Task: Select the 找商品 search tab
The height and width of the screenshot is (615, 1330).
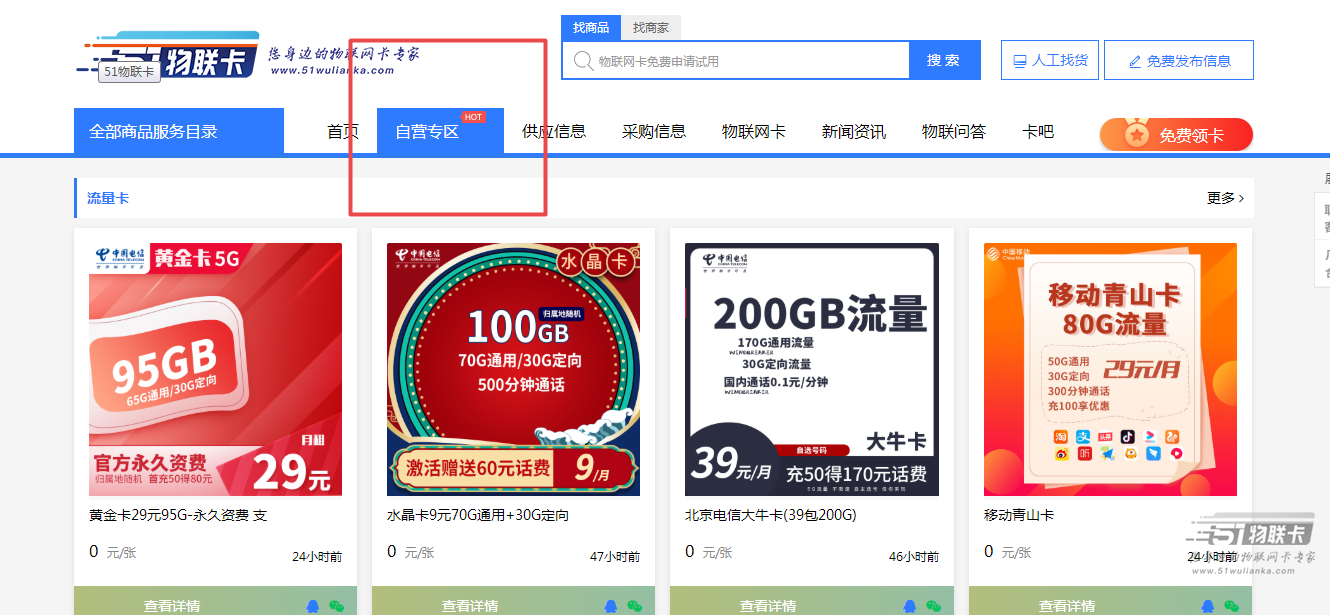Action: [x=591, y=28]
